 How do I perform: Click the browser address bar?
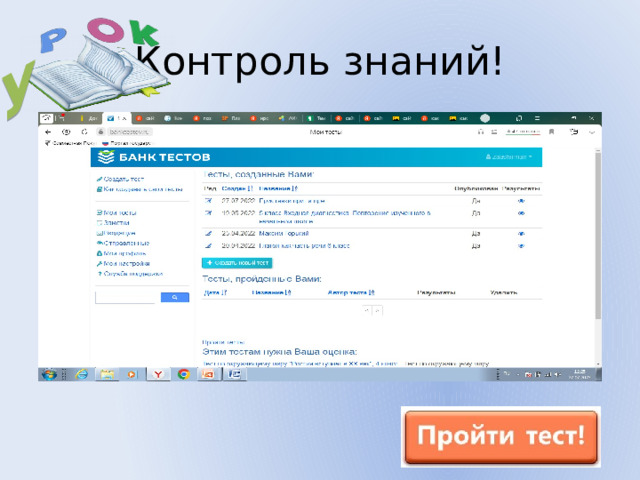pos(131,132)
